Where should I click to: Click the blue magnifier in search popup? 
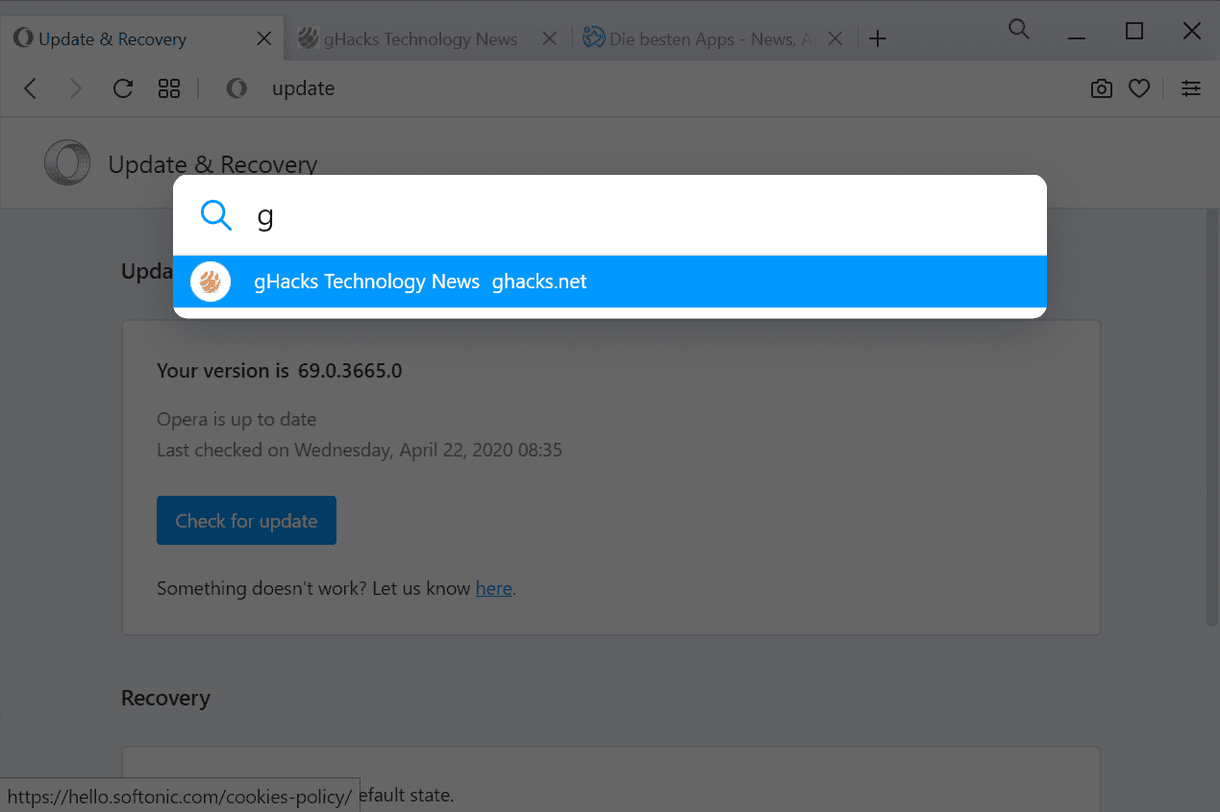[x=216, y=215]
